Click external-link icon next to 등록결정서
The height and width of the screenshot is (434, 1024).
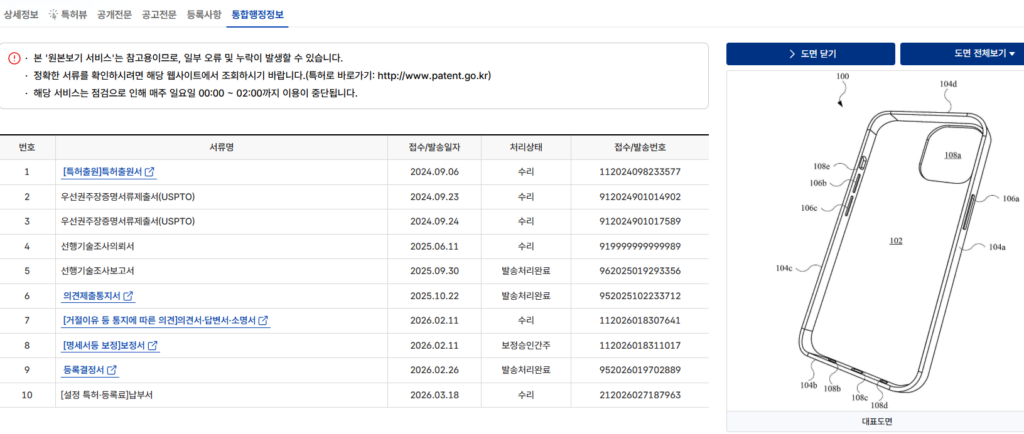(x=112, y=370)
